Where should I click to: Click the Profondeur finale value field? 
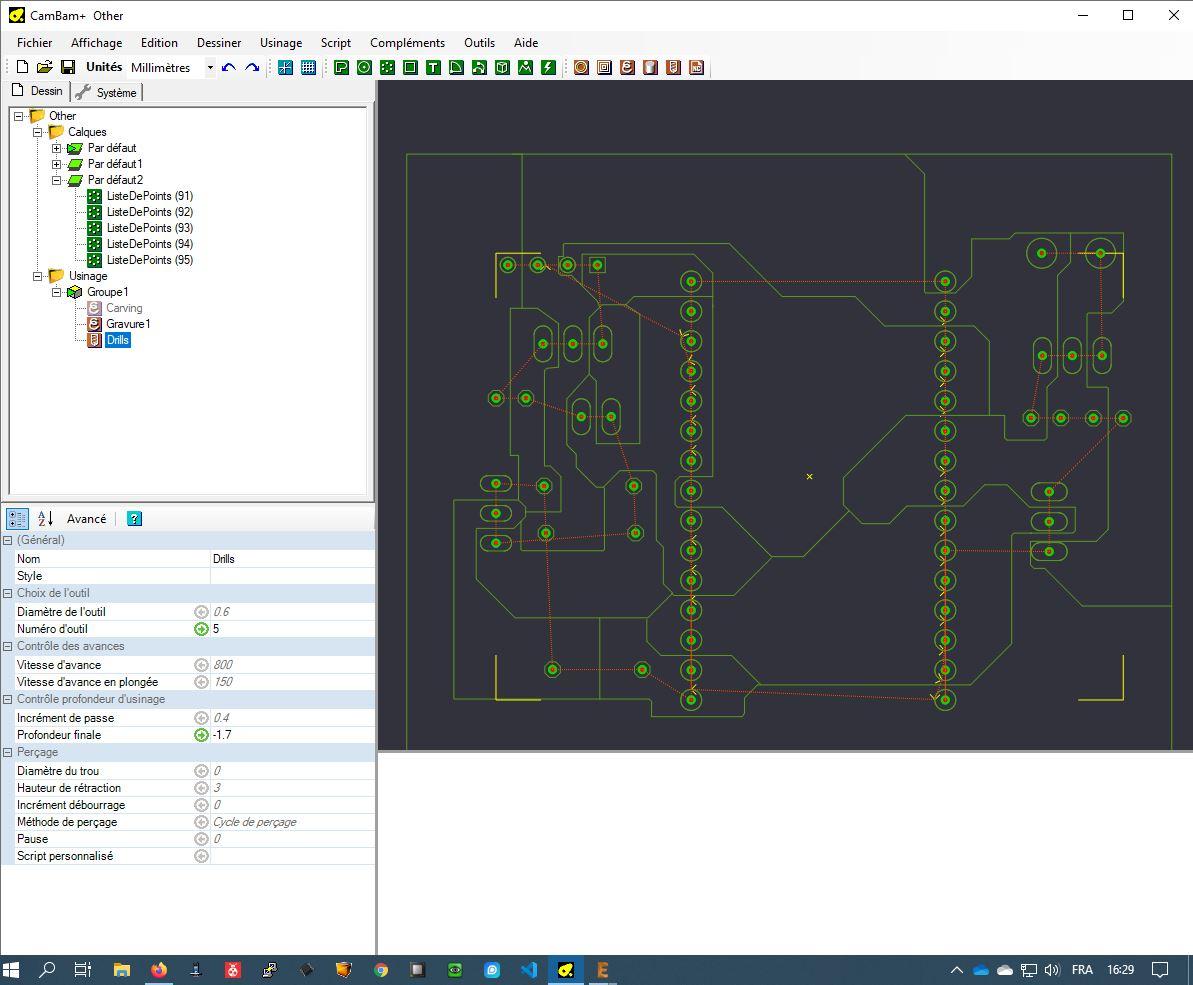click(290, 735)
